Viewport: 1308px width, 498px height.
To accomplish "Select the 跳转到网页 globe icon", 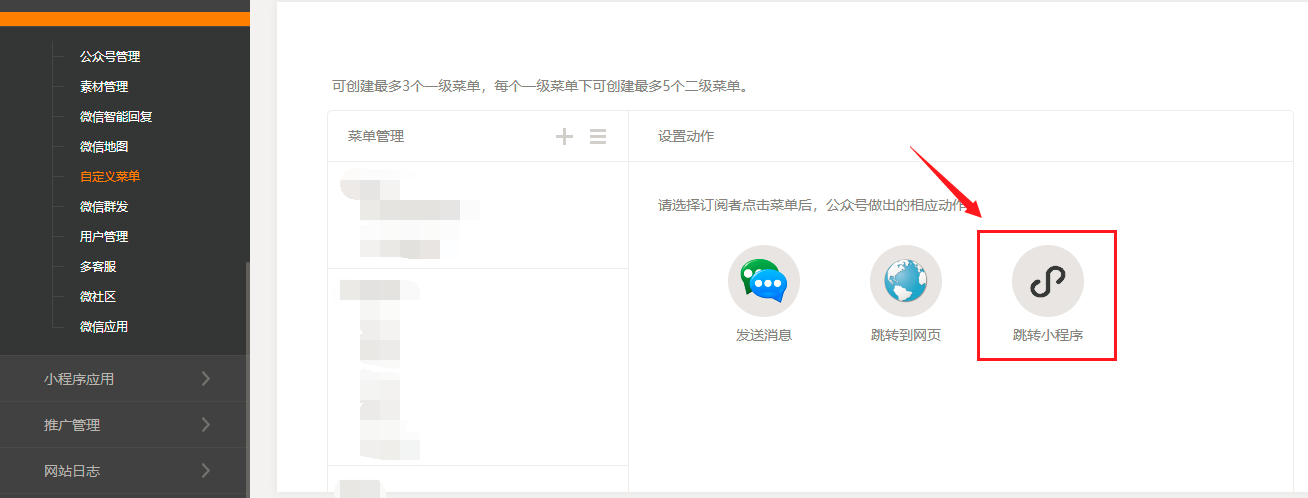I will pos(906,281).
